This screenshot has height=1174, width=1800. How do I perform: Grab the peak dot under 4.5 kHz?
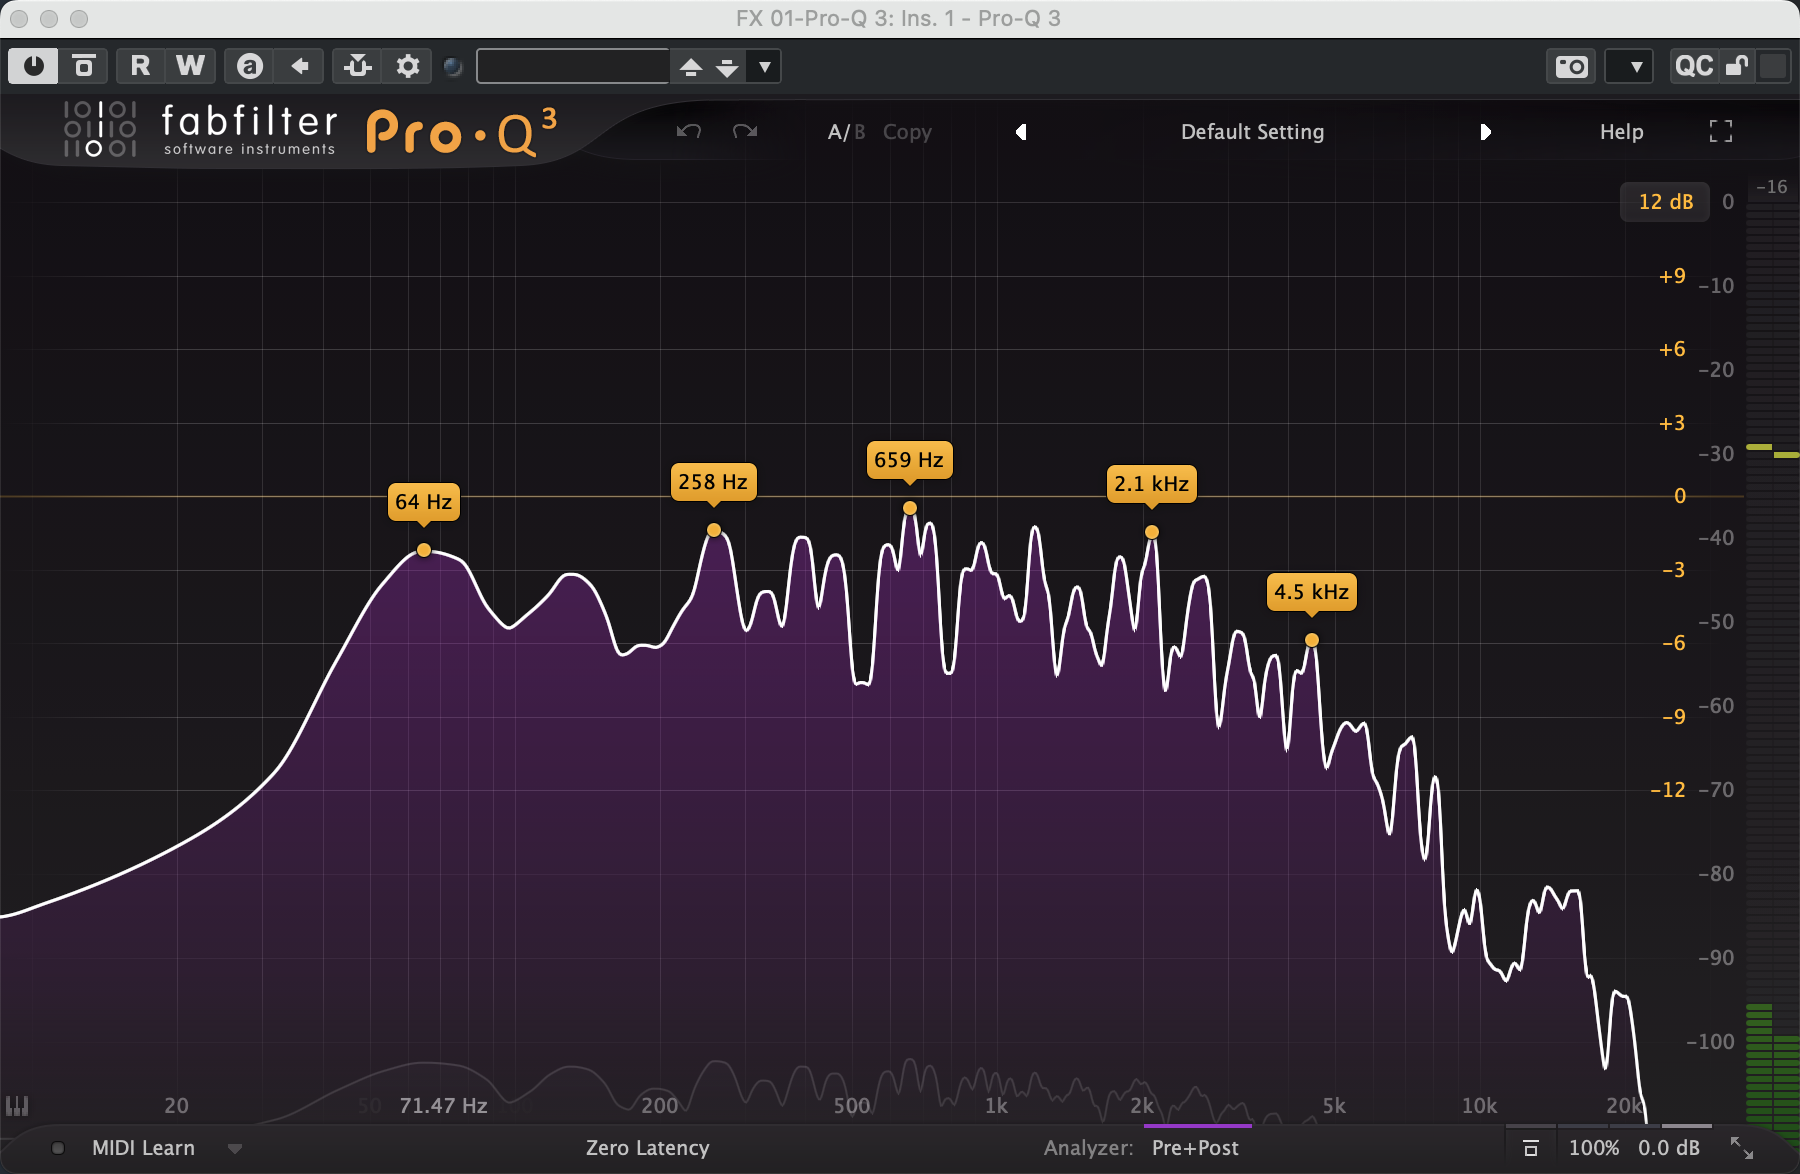pyautogui.click(x=1312, y=640)
